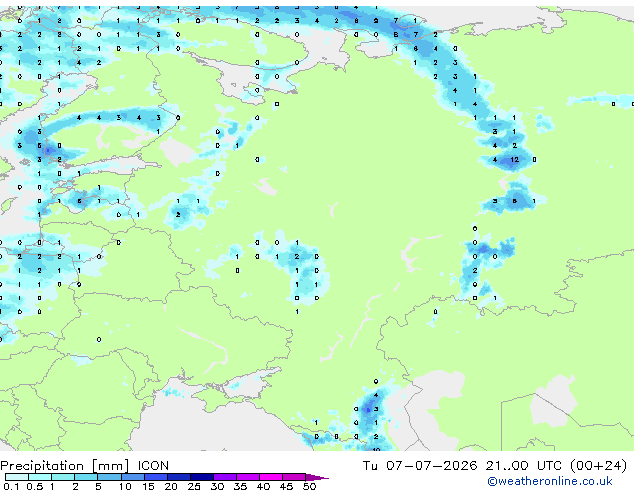The height and width of the screenshot is (490, 634).
Task: Click the Precipitation [mm] title text
Action: pyautogui.click(x=65, y=466)
